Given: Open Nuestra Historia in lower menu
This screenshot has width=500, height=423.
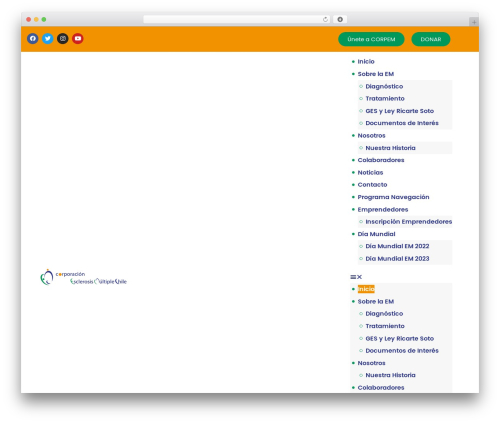Looking at the screenshot, I should click(x=390, y=375).
